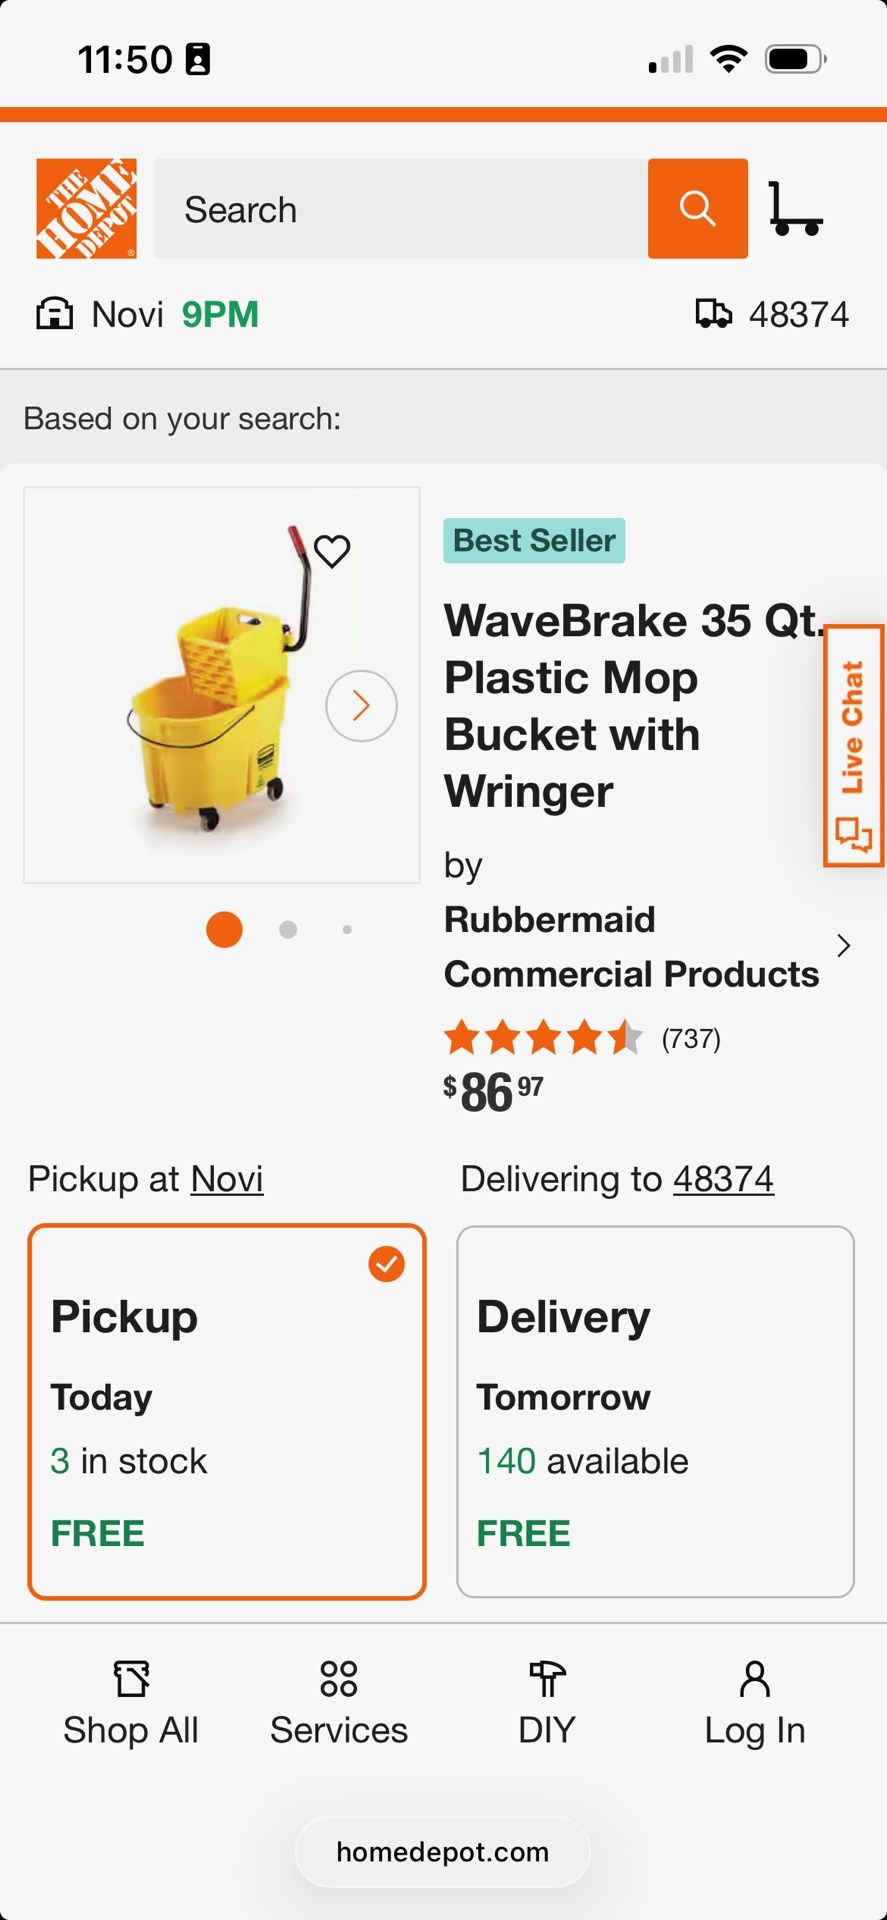
Task: Select the Delivery fulfillment option
Action: click(655, 1411)
